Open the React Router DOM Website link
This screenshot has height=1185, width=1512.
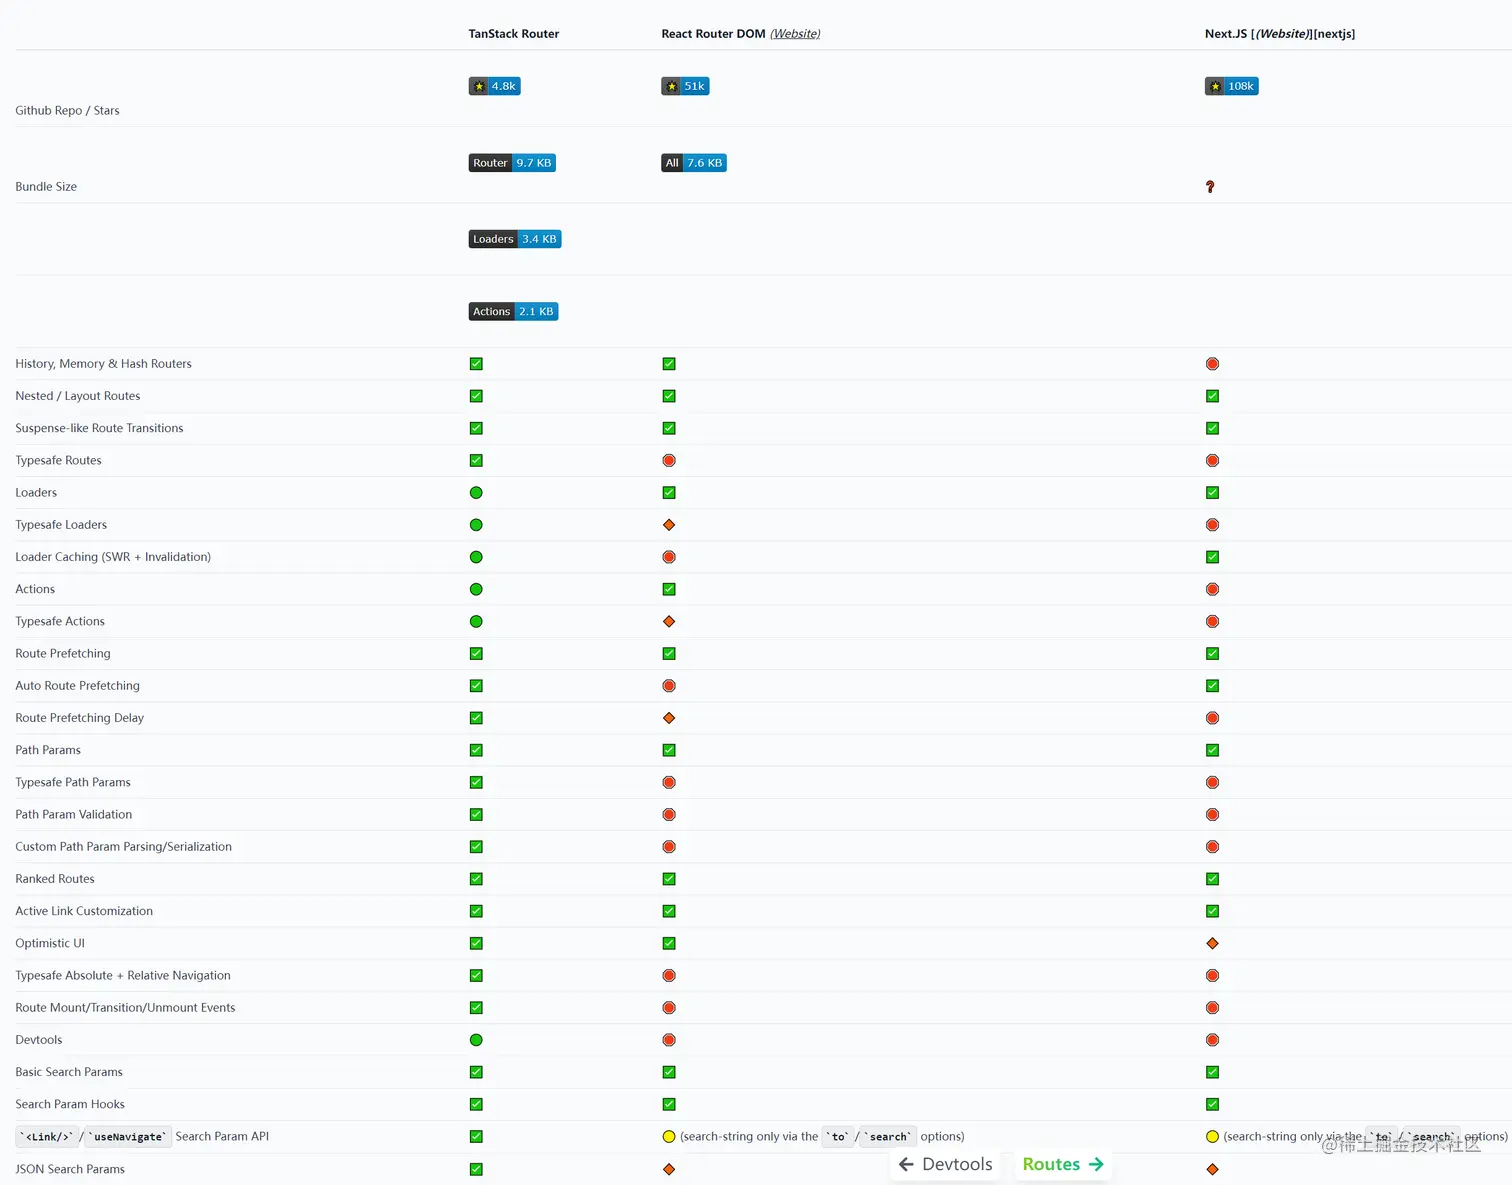coord(795,34)
